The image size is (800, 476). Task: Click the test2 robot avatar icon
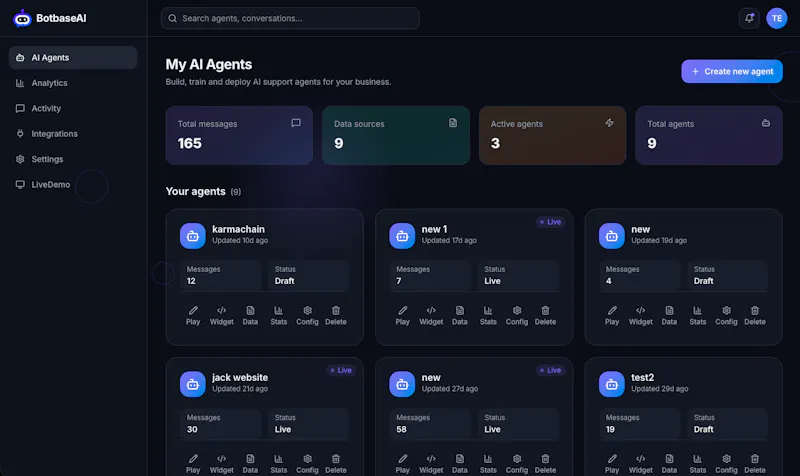click(x=612, y=384)
